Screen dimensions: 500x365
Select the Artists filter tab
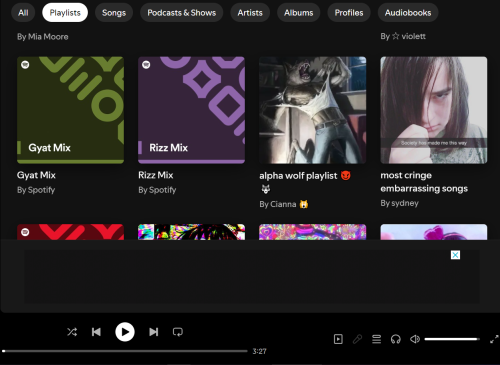(250, 13)
